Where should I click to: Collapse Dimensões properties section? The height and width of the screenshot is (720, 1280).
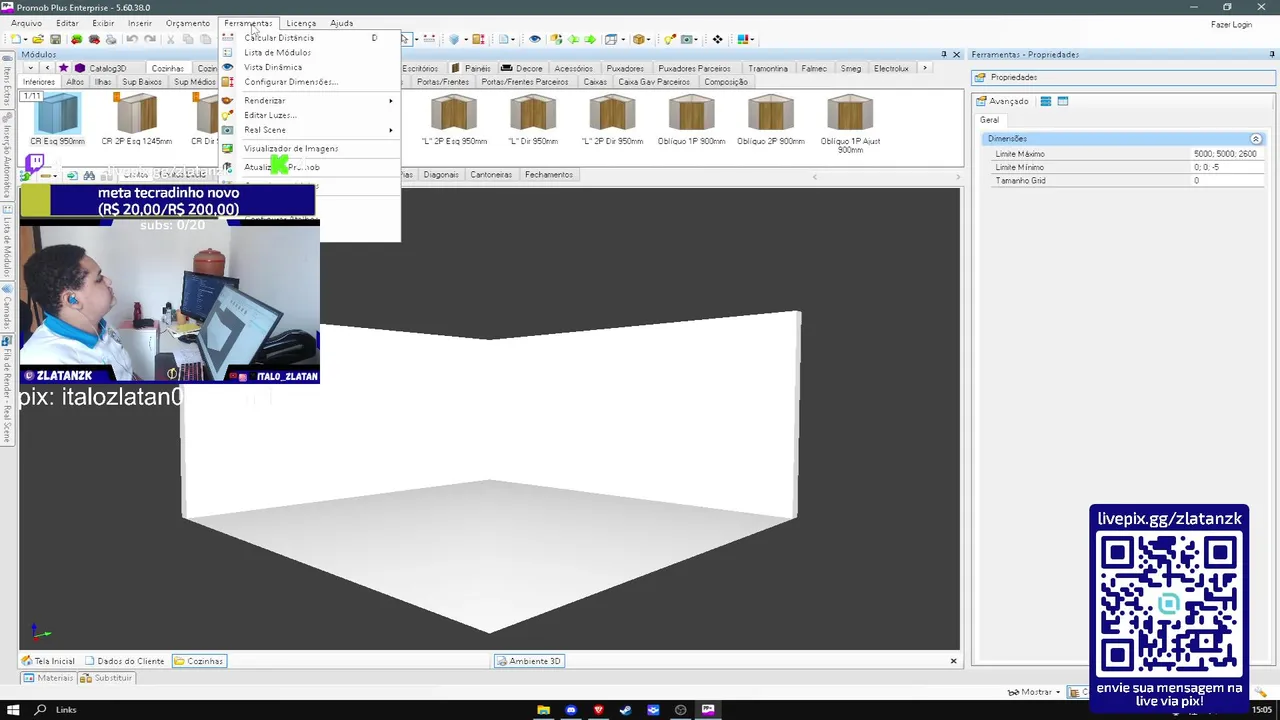(x=1256, y=138)
